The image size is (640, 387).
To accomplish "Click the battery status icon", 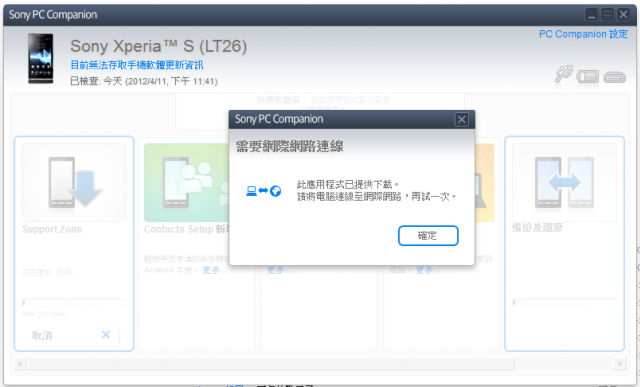I will 588,76.
